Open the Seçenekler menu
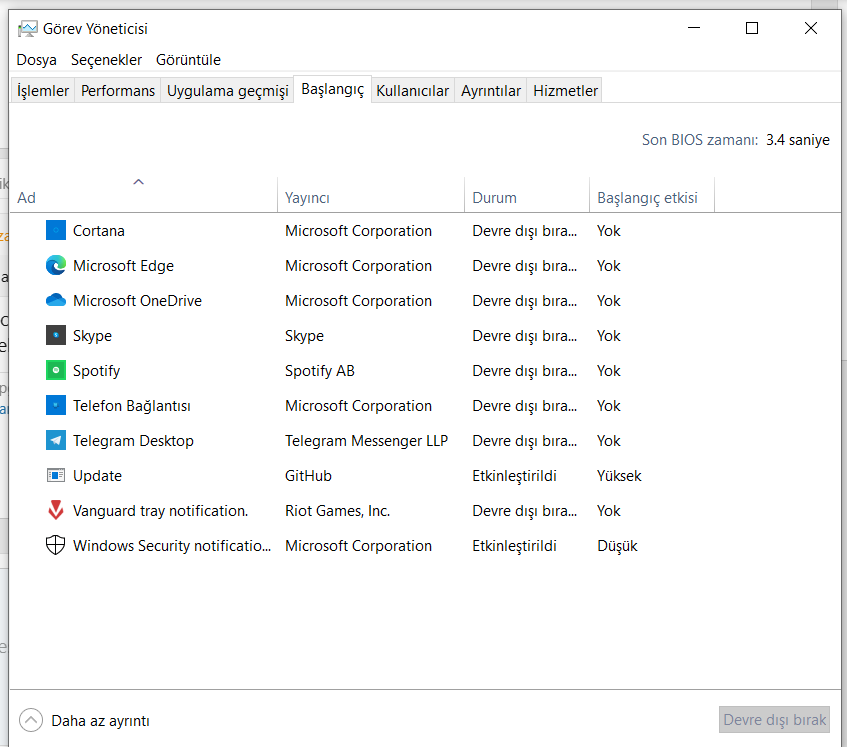The image size is (847, 747). 106,60
